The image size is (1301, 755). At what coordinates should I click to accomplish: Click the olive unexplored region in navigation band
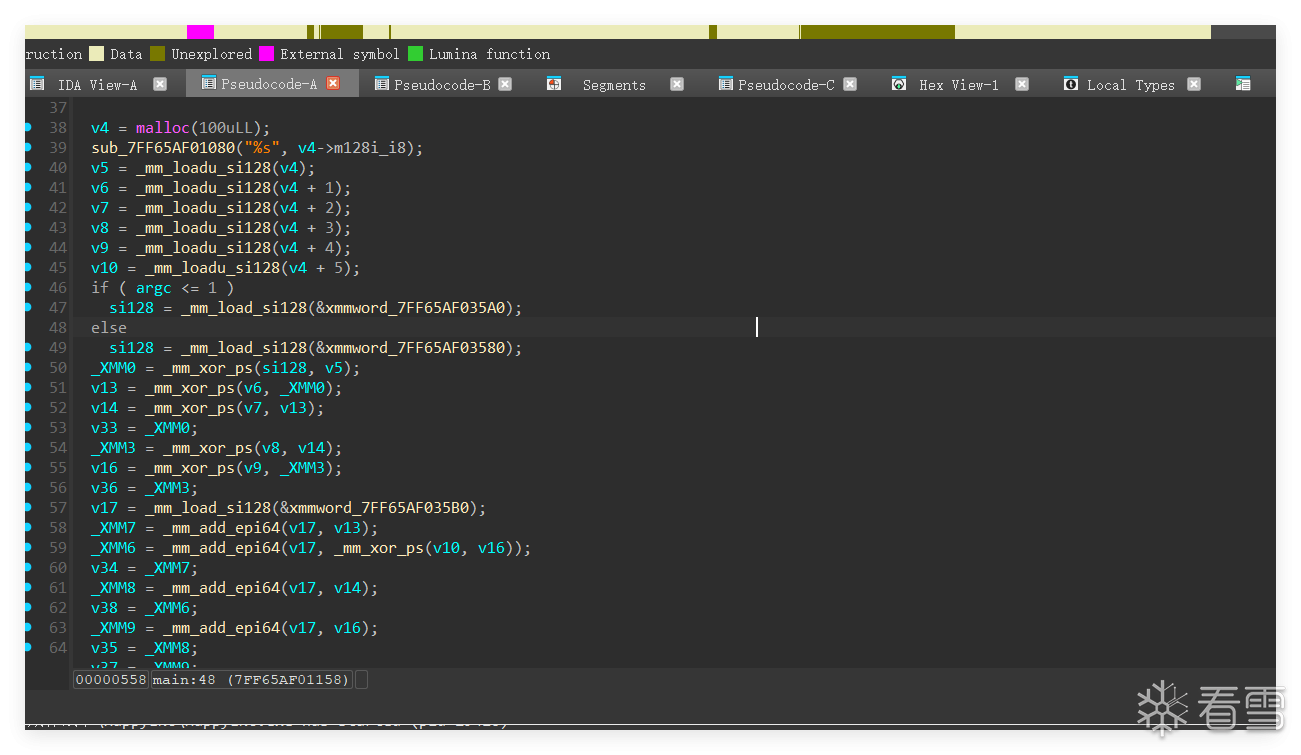coord(877,32)
